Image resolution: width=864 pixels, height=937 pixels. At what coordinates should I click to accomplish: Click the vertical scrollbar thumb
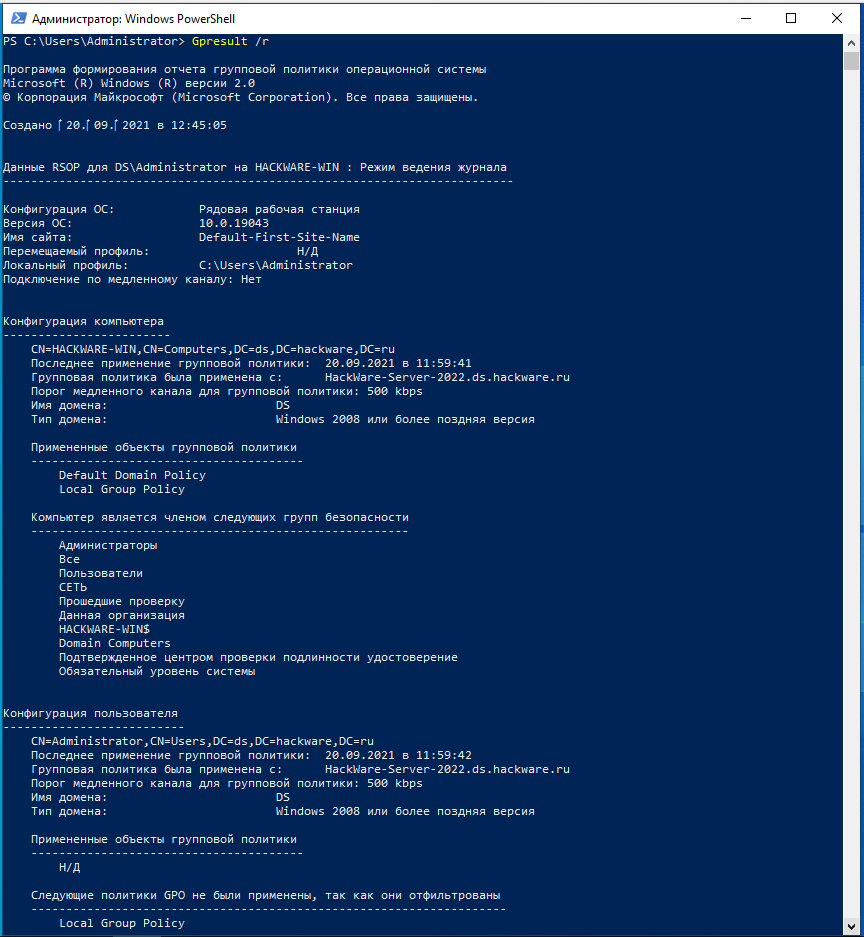852,62
